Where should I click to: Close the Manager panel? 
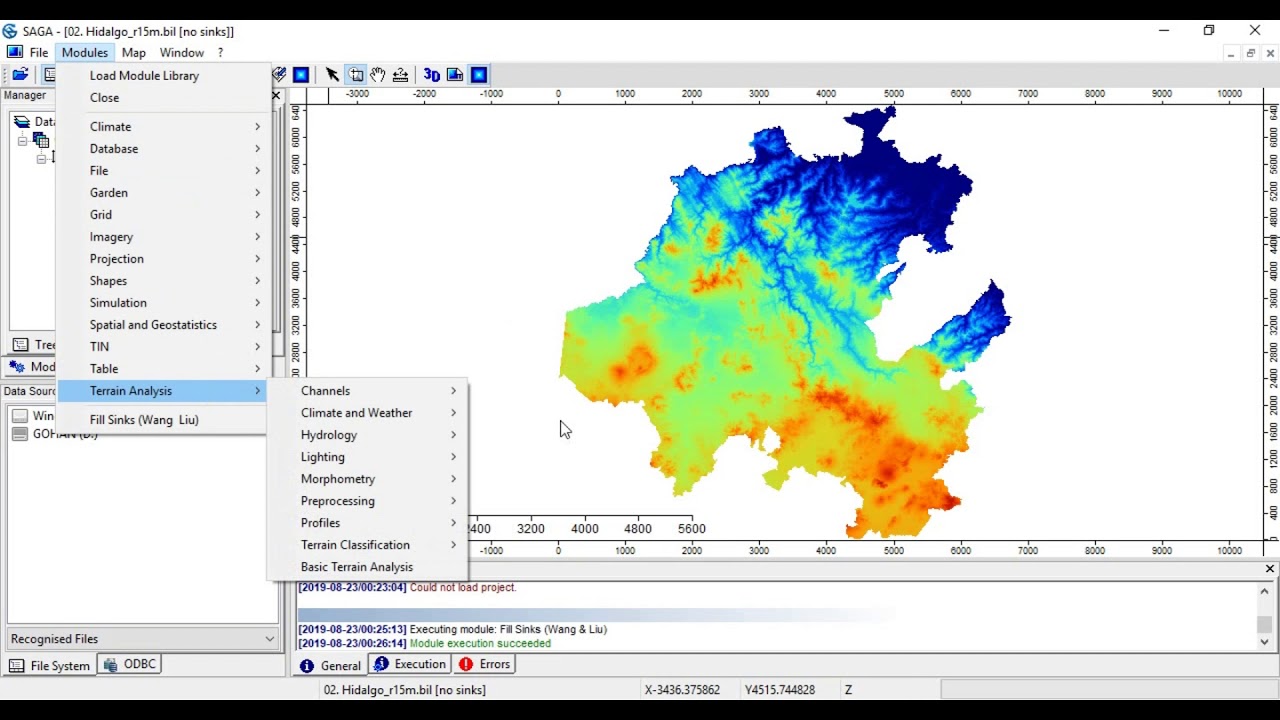coord(276,96)
